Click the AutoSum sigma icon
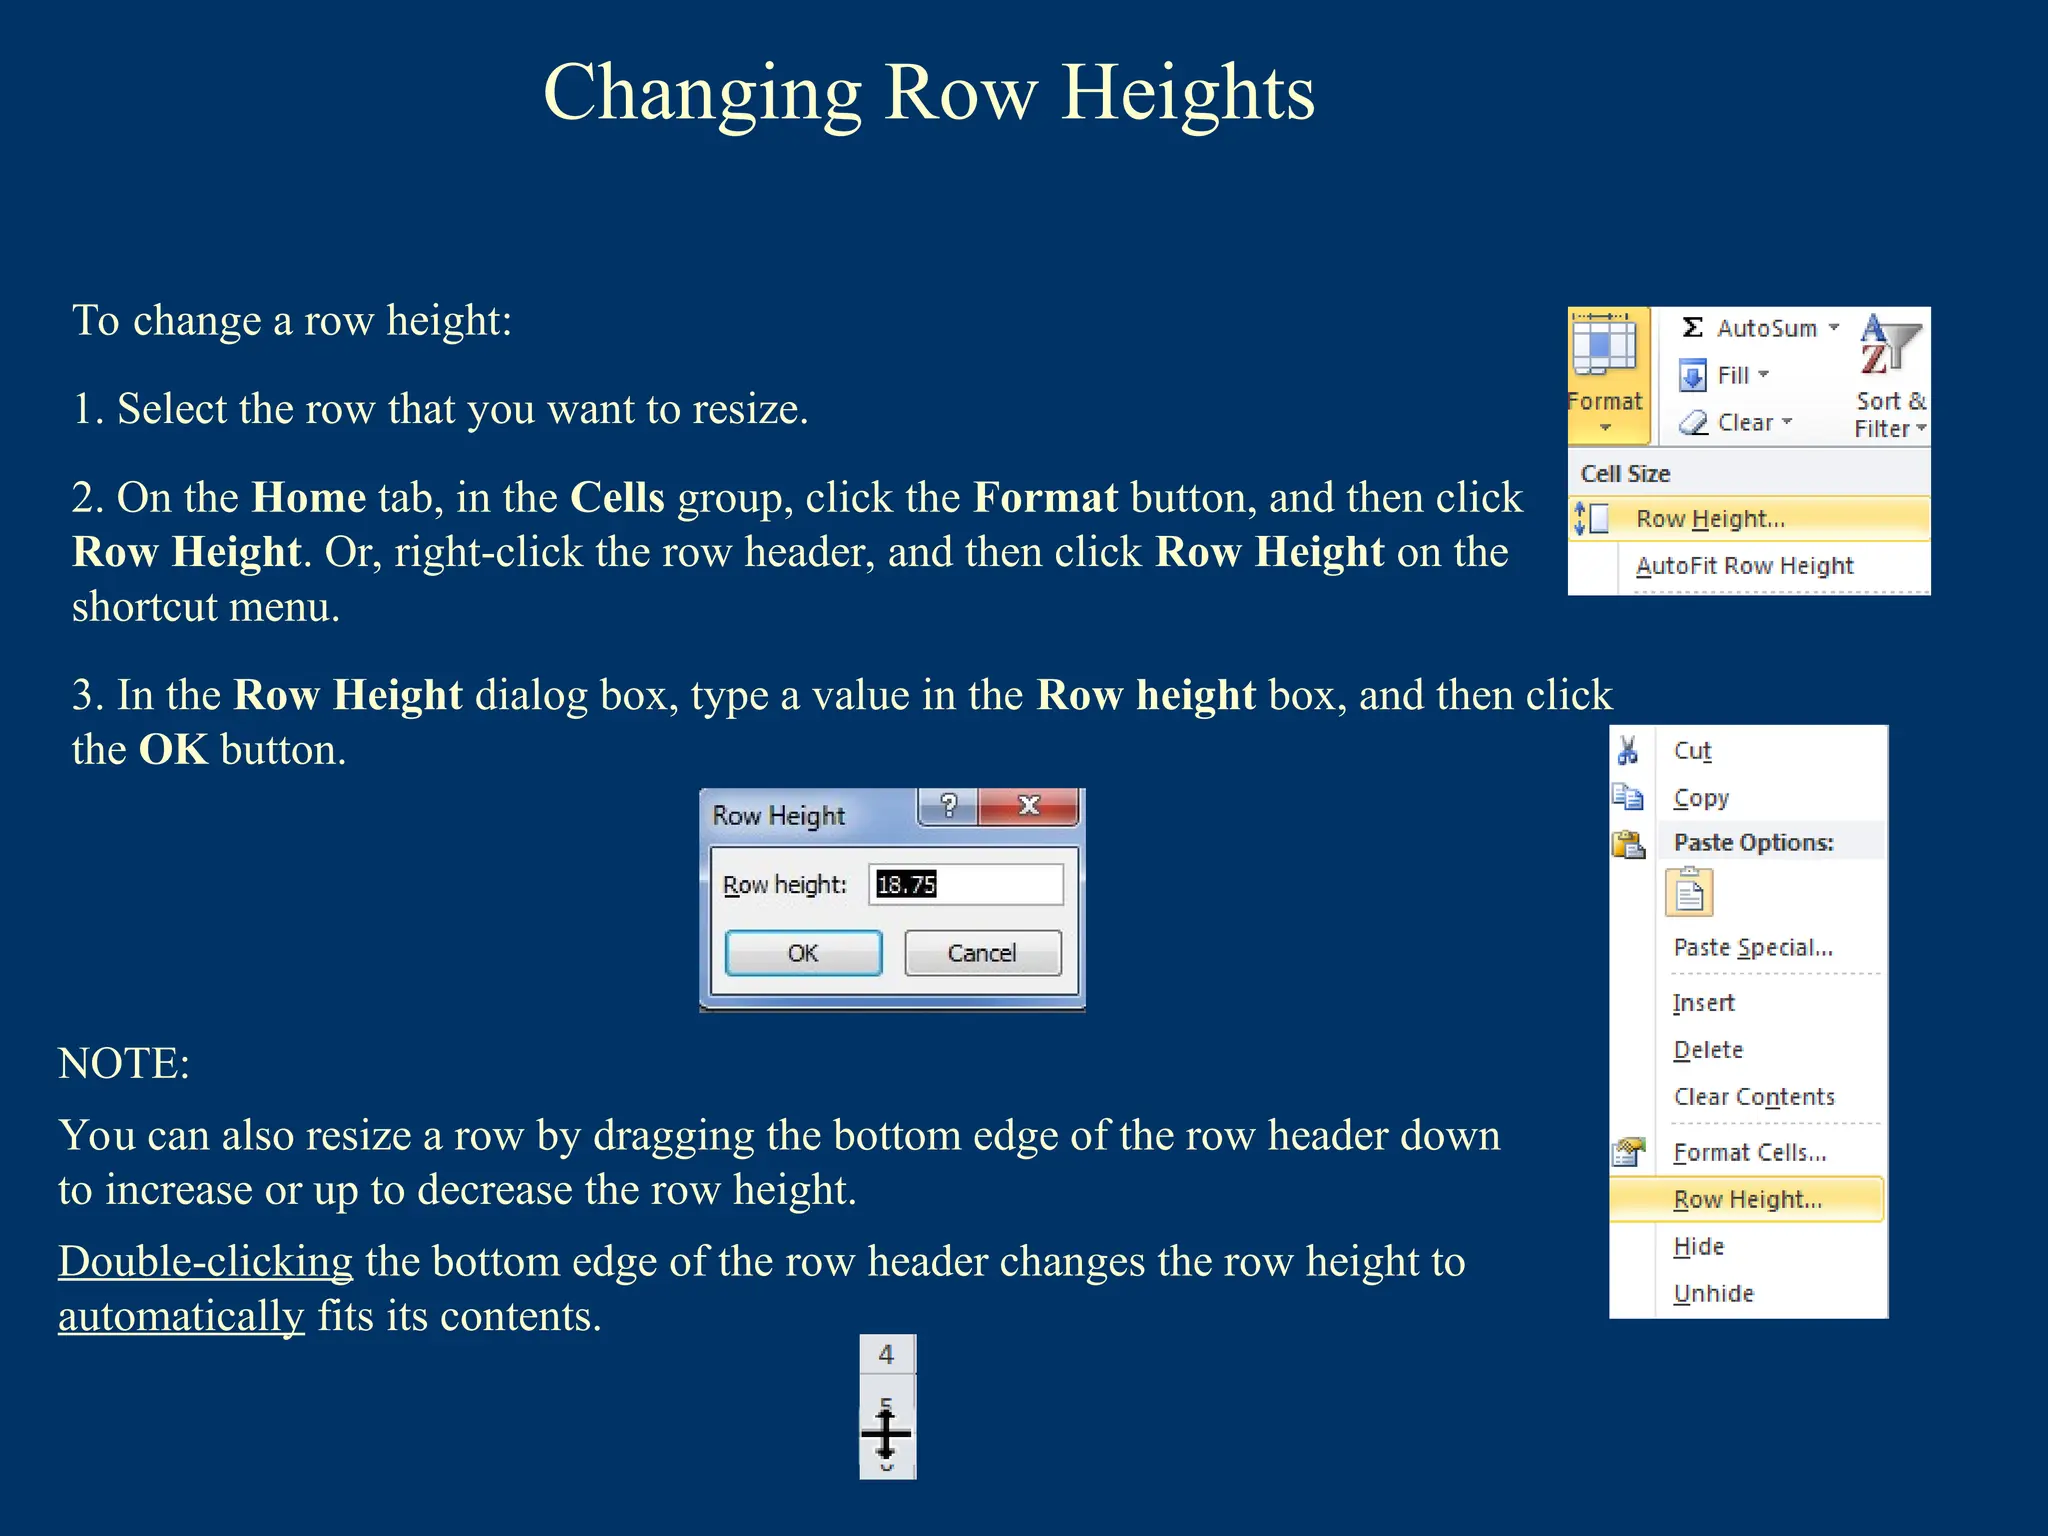 tap(1692, 328)
